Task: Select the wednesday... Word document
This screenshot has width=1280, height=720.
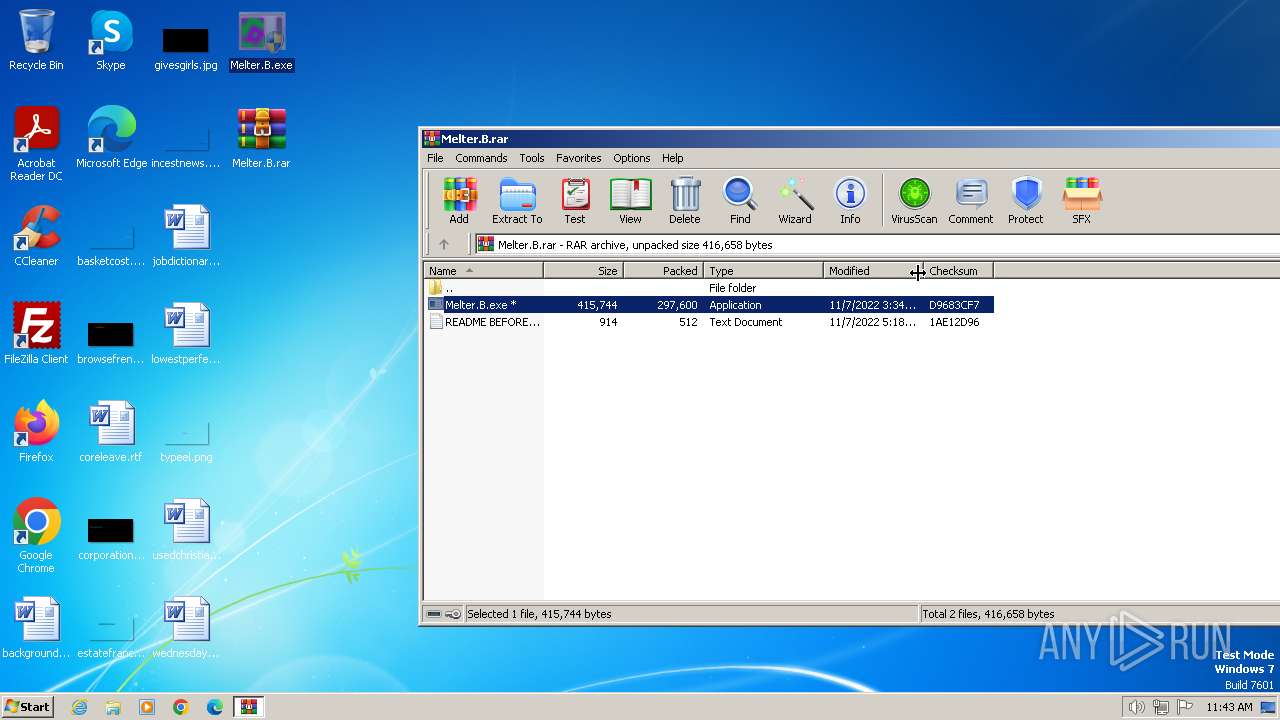Action: (186, 628)
